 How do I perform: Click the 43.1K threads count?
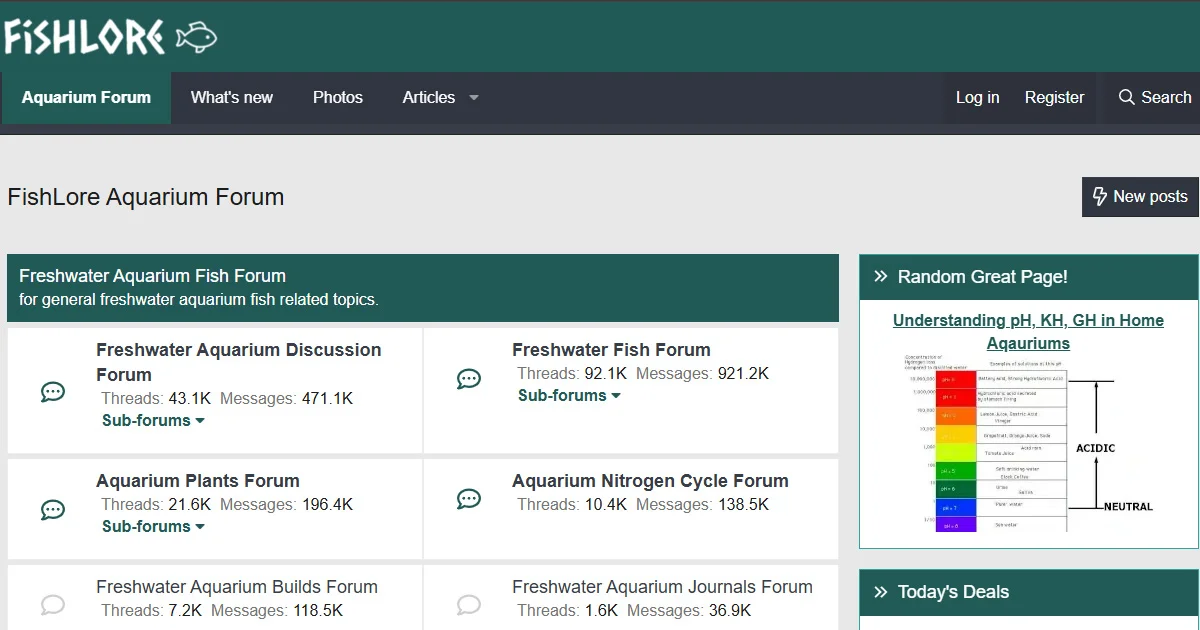point(190,398)
